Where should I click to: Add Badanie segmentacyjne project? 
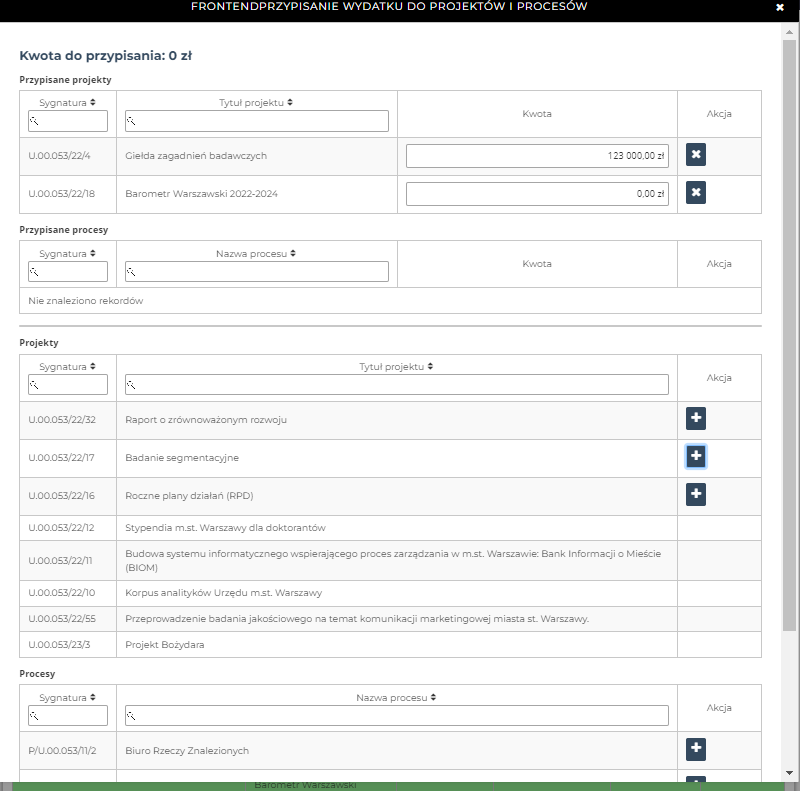tap(696, 457)
